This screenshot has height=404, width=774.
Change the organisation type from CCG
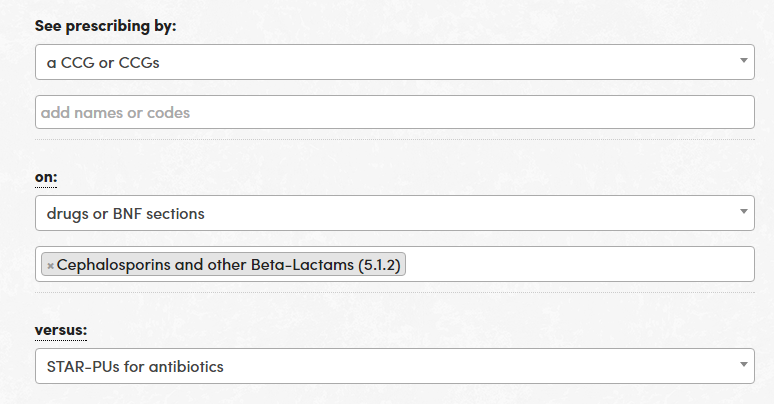[394, 62]
